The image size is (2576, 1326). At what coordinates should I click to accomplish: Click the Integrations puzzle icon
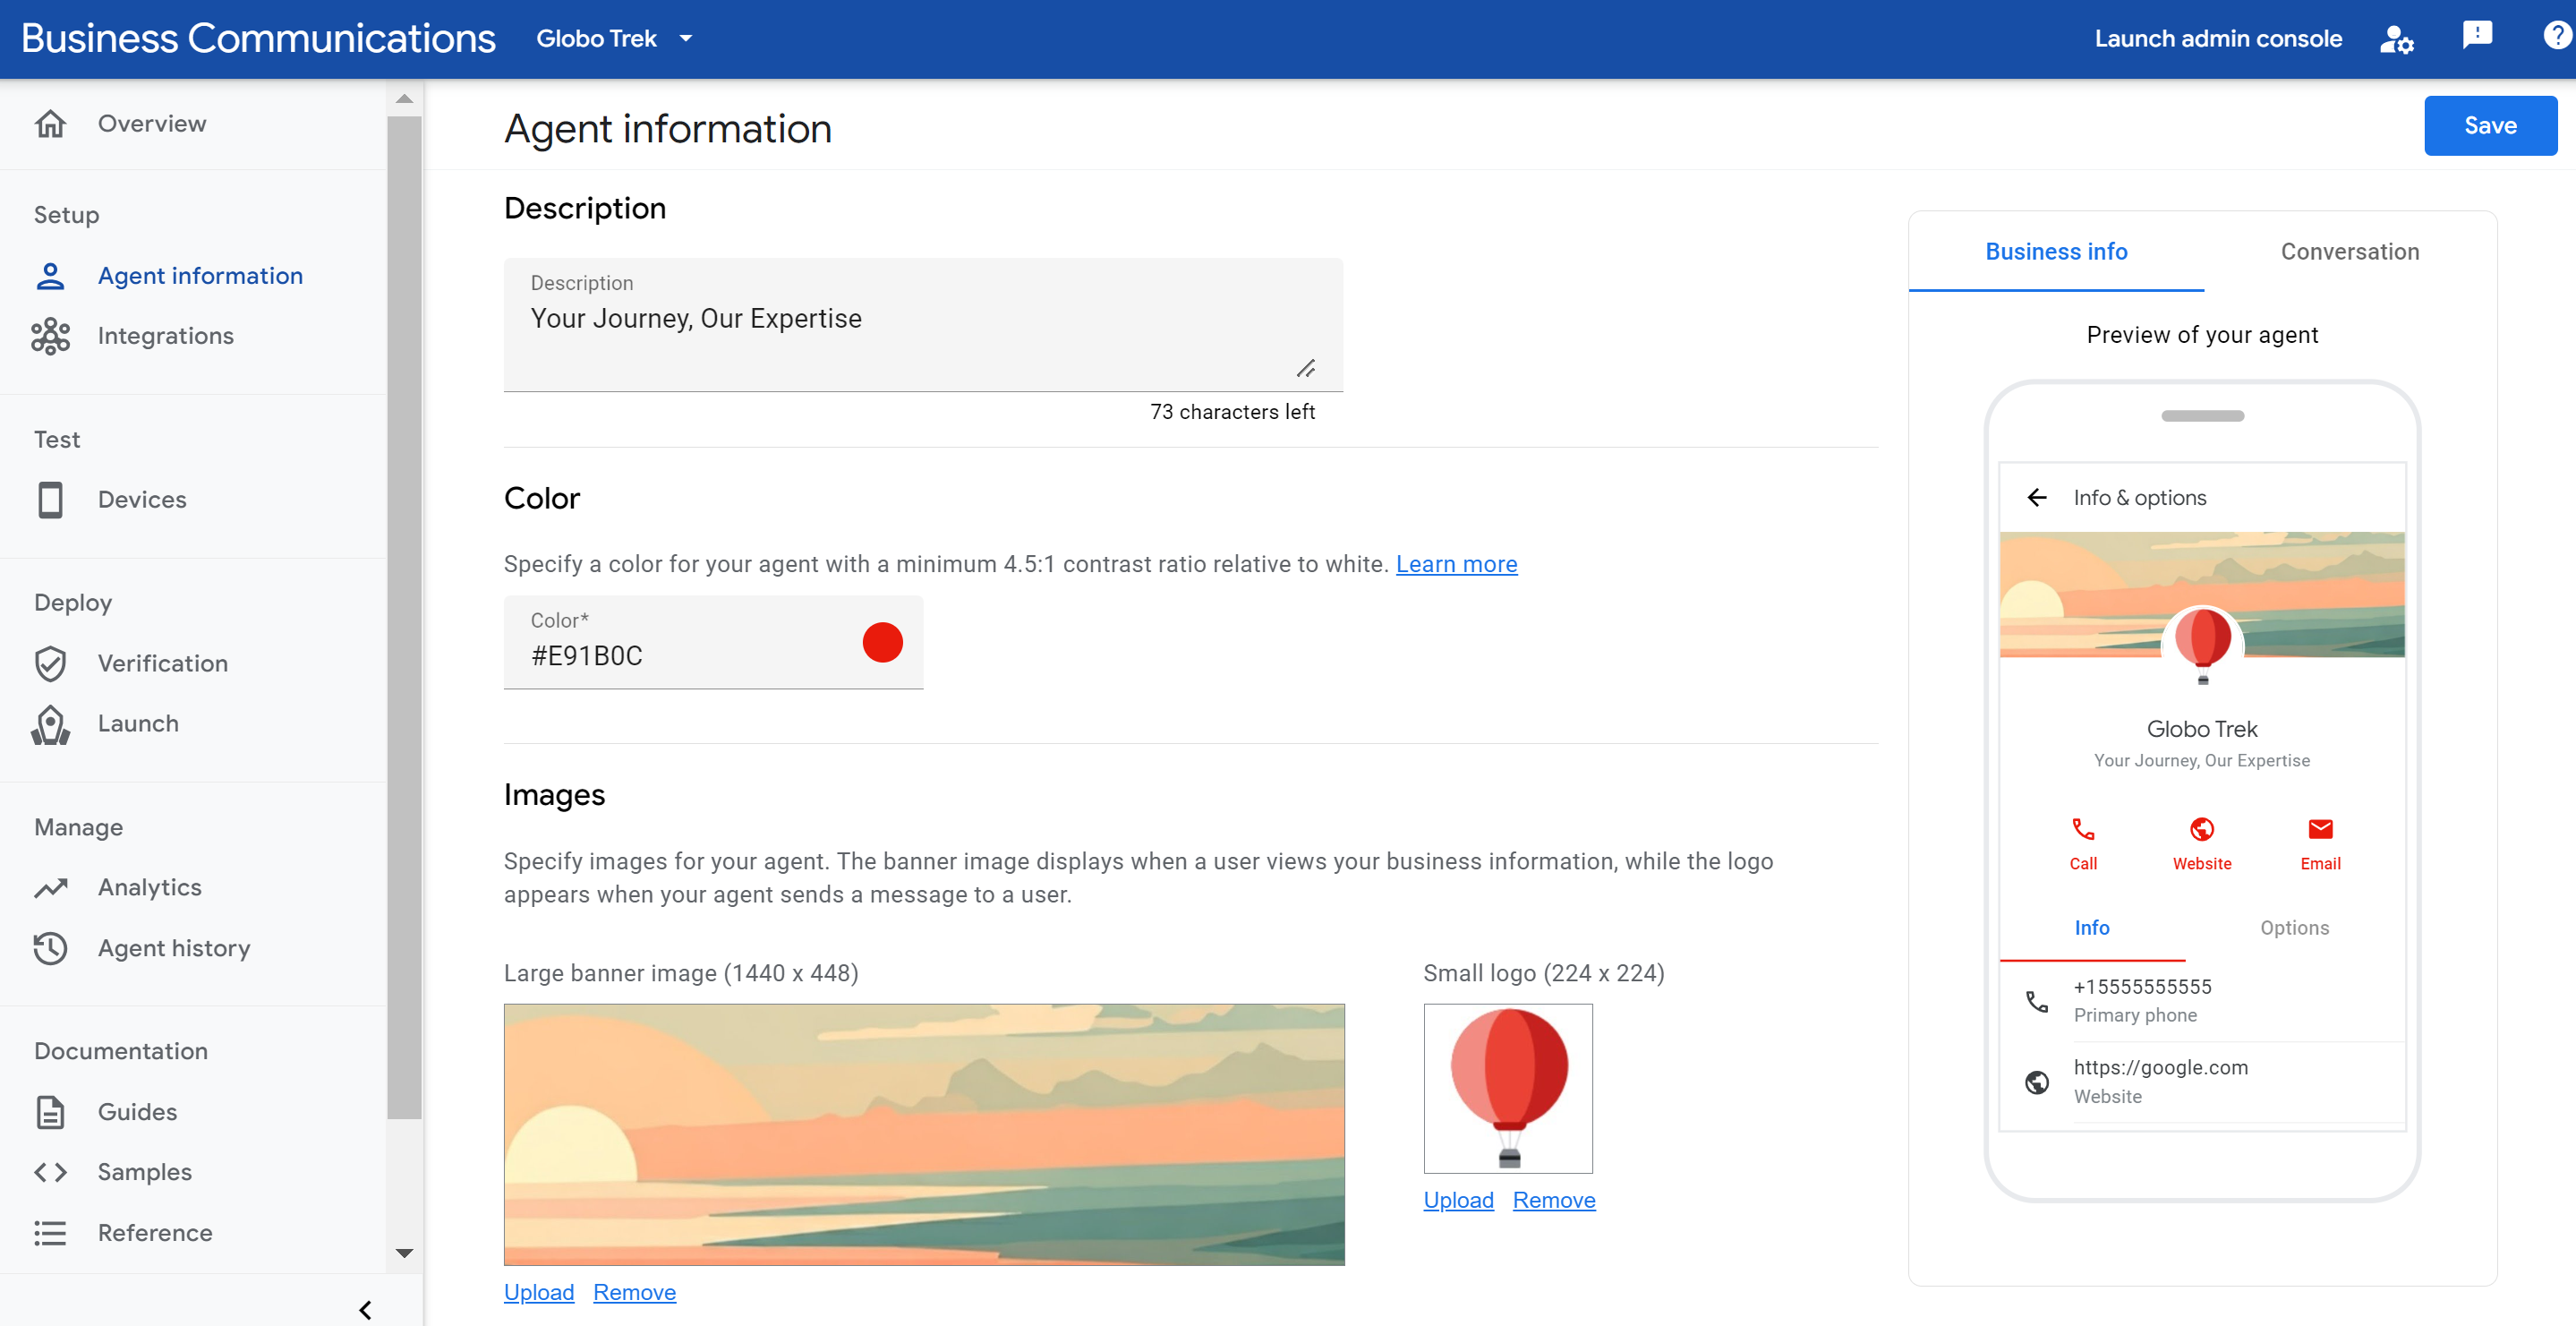pyautogui.click(x=51, y=335)
